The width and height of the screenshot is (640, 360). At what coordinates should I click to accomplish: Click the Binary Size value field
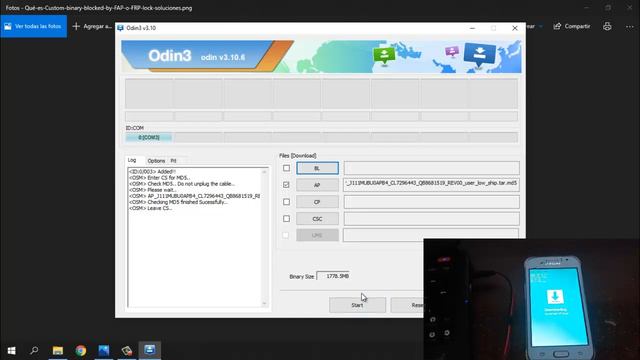333,276
